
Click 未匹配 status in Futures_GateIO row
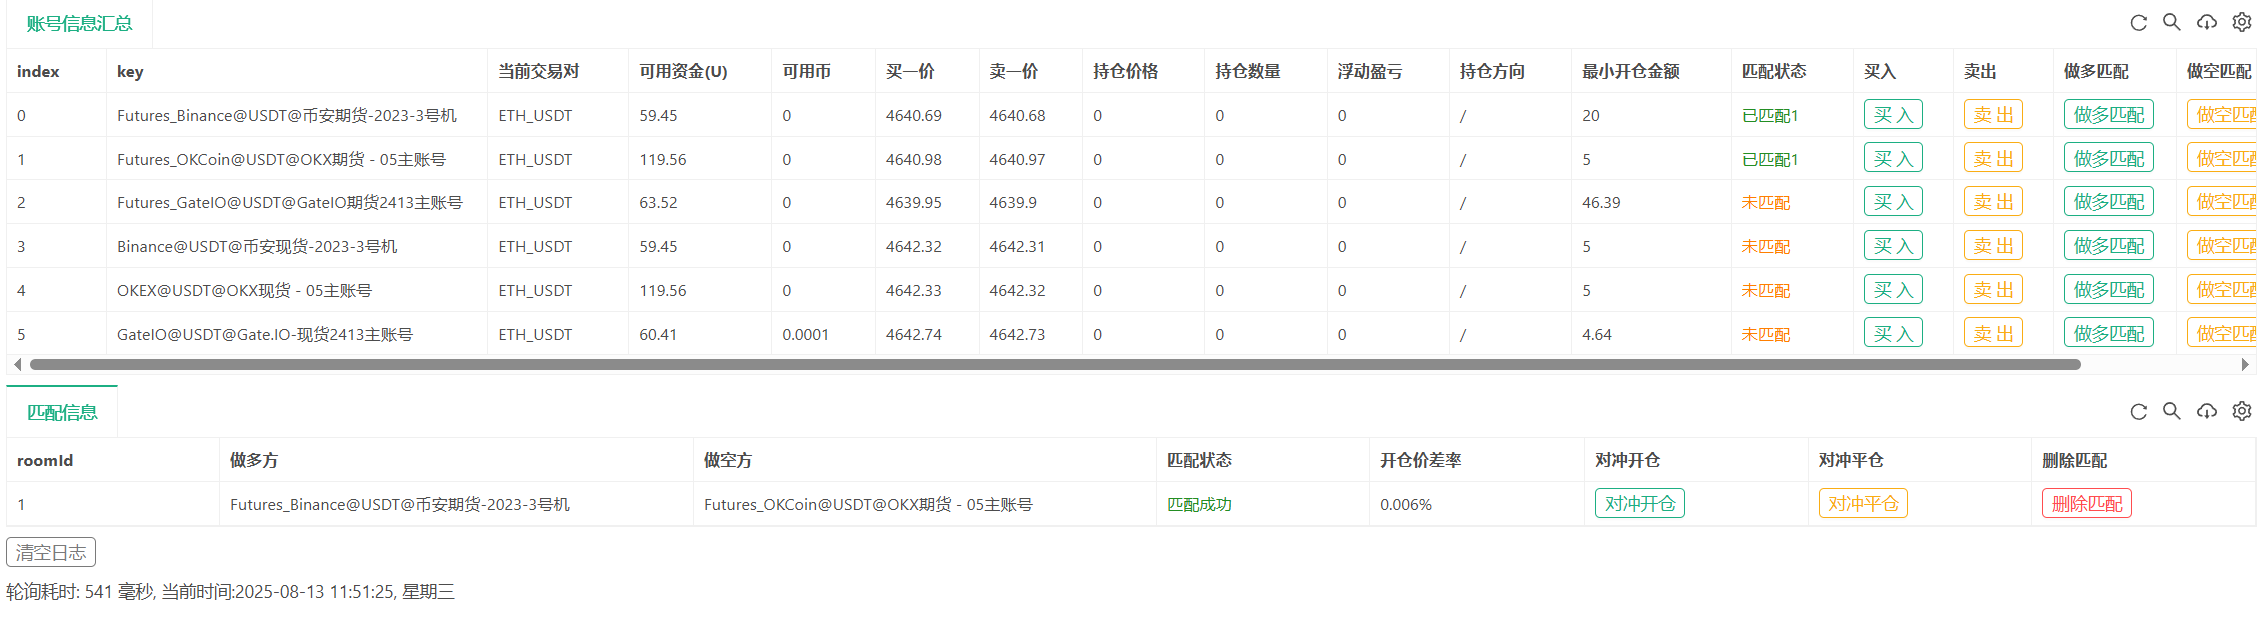tap(1765, 202)
